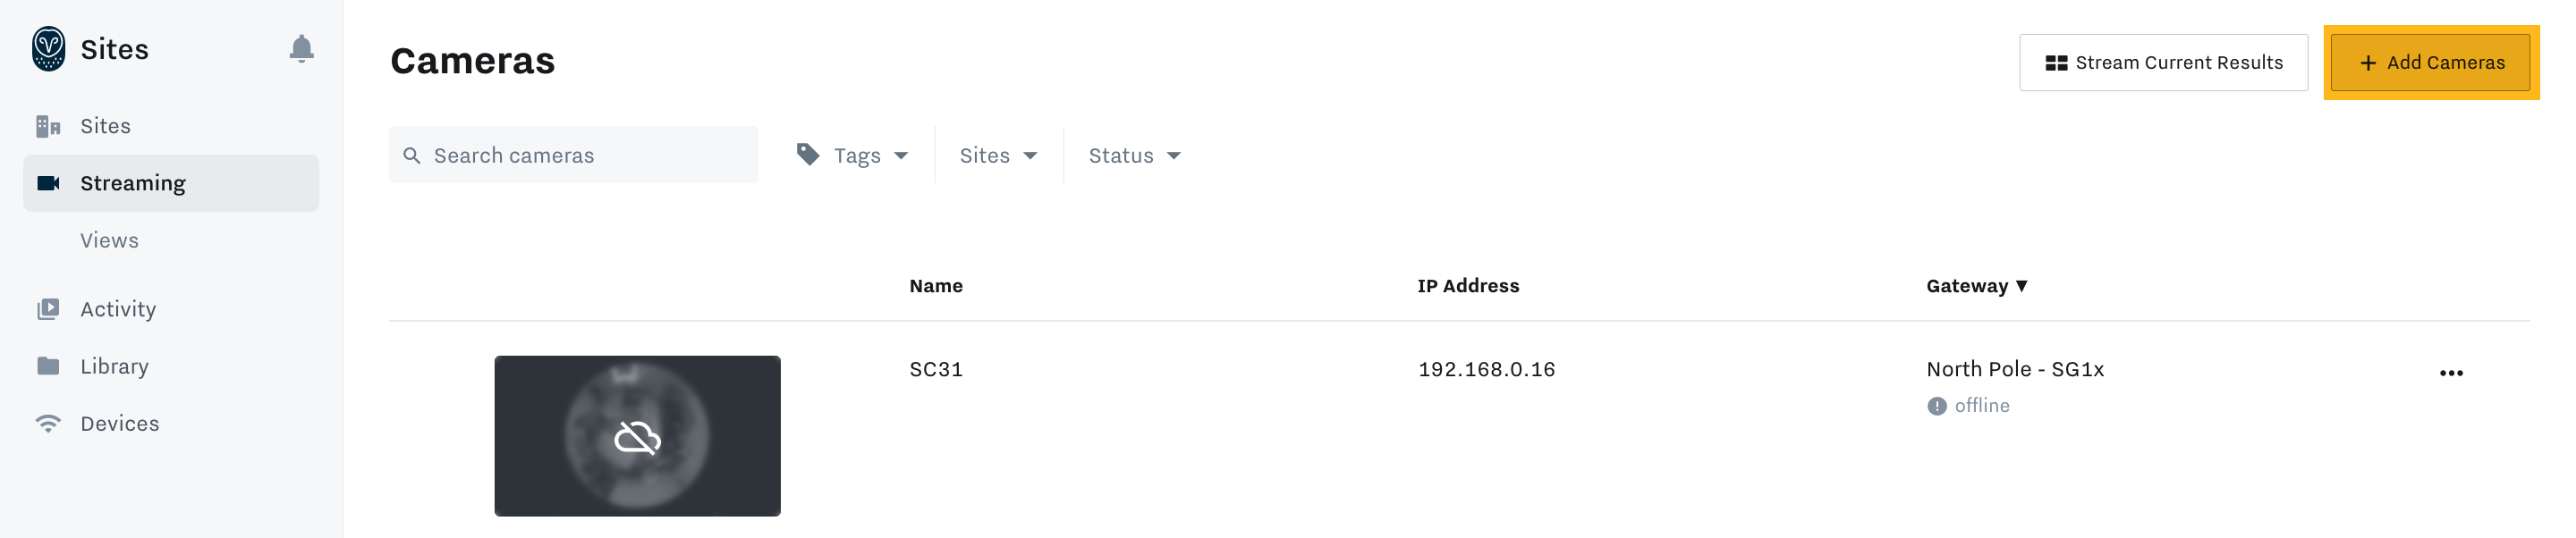Expand the Status filter dropdown

(x=1134, y=155)
